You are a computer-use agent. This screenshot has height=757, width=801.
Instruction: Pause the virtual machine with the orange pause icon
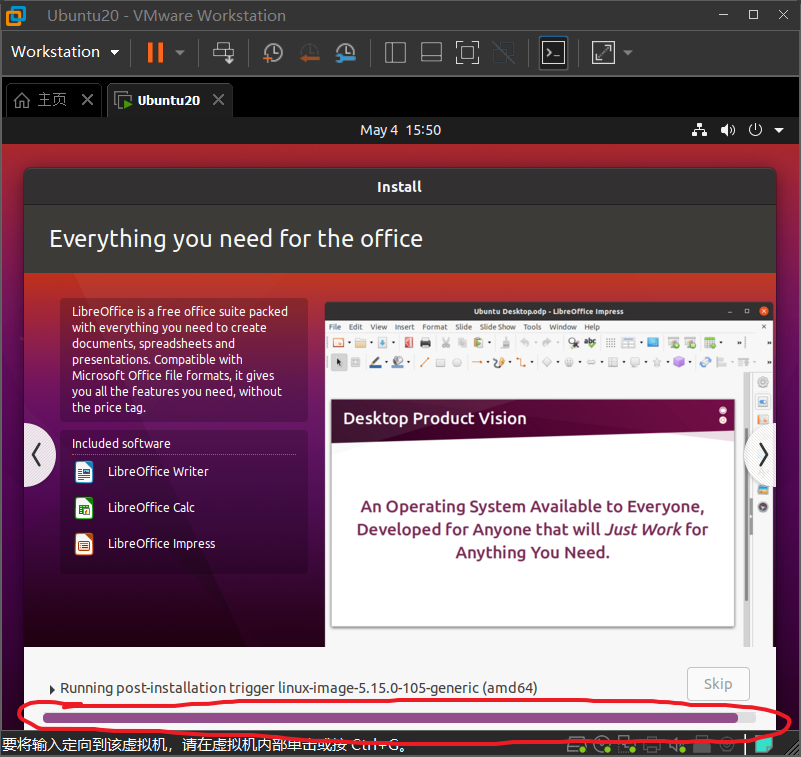pos(155,52)
